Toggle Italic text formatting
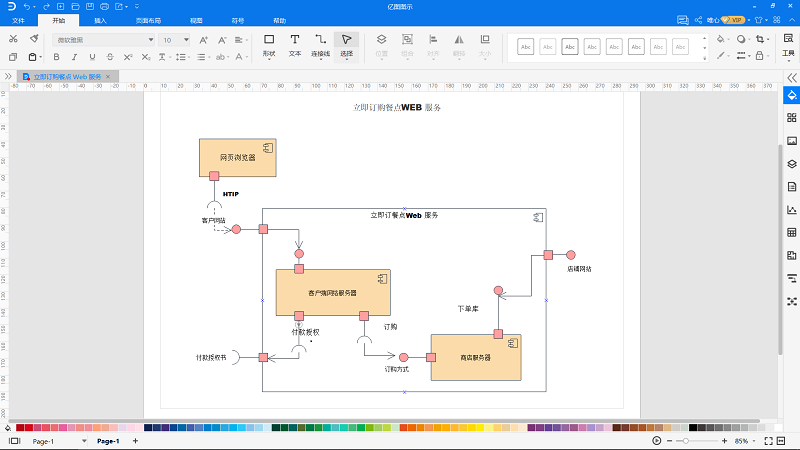This screenshot has height=450, width=800. click(74, 57)
